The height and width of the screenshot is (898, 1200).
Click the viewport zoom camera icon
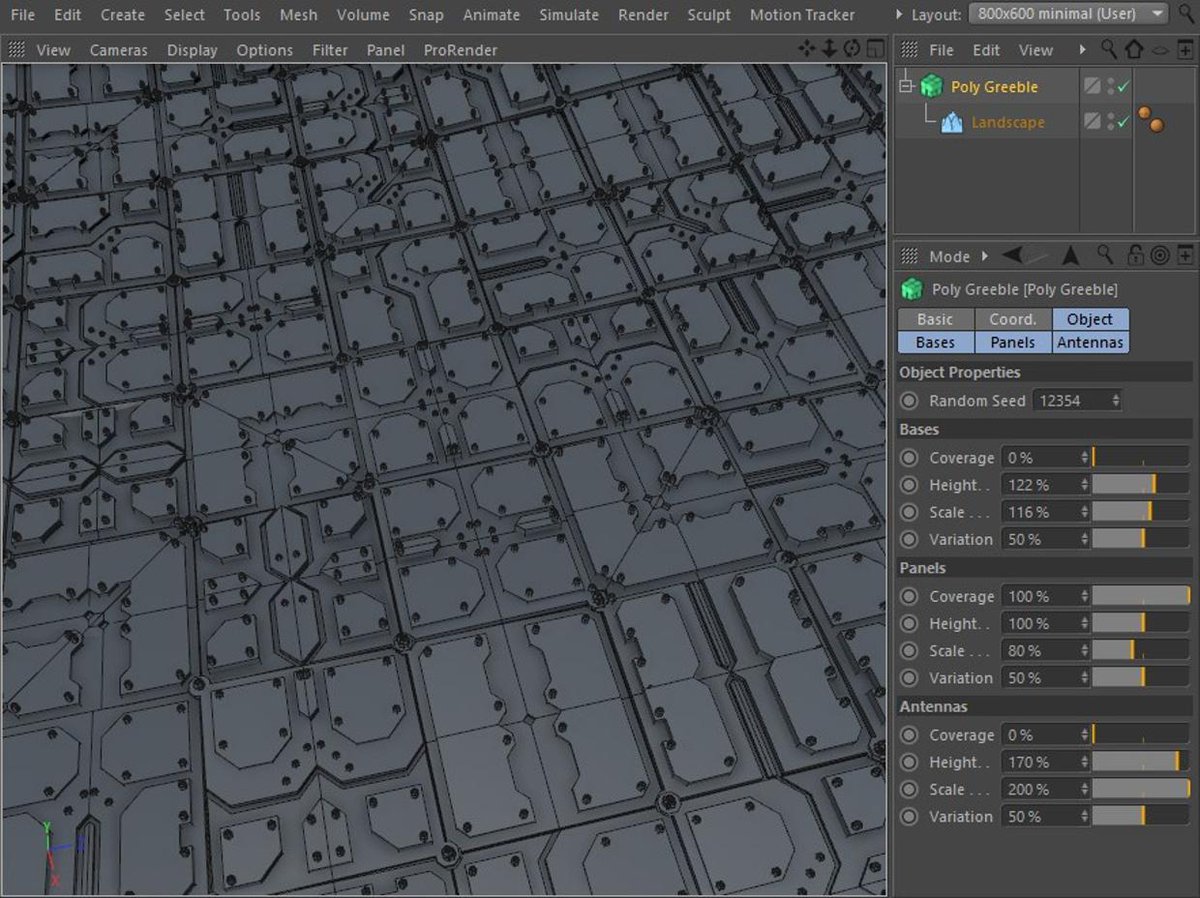tap(829, 49)
